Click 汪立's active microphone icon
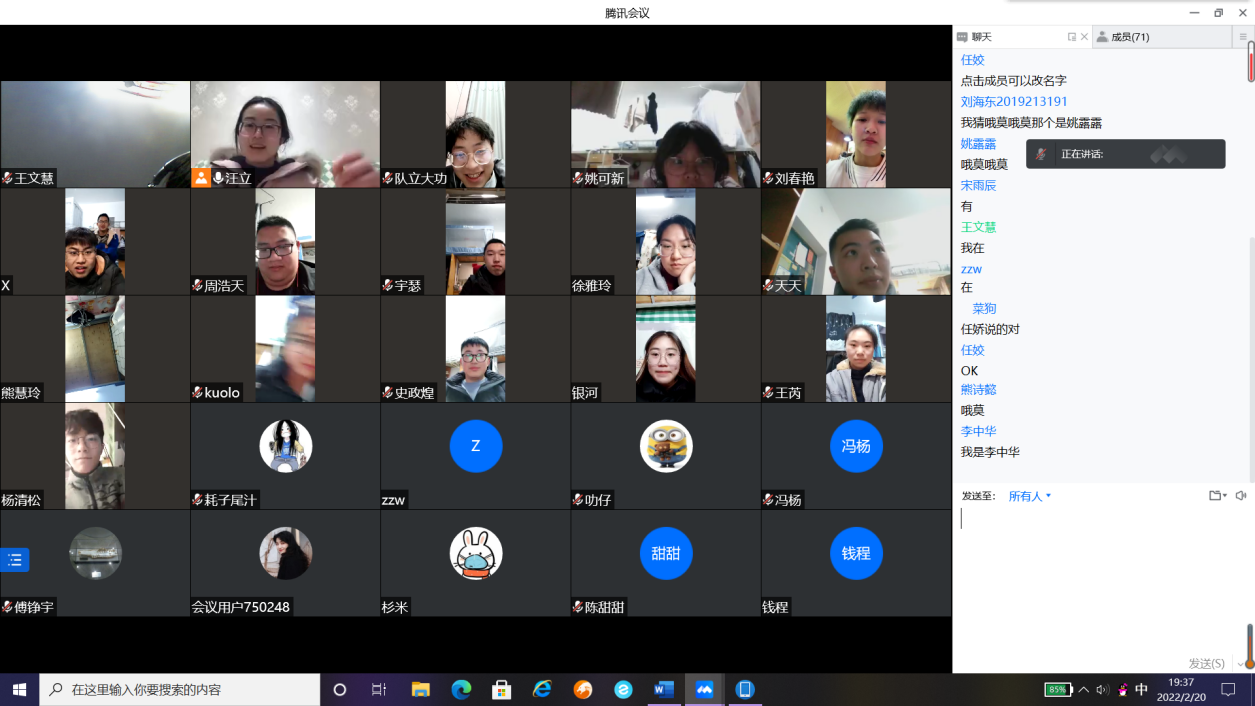The image size is (1255, 706). 218,178
